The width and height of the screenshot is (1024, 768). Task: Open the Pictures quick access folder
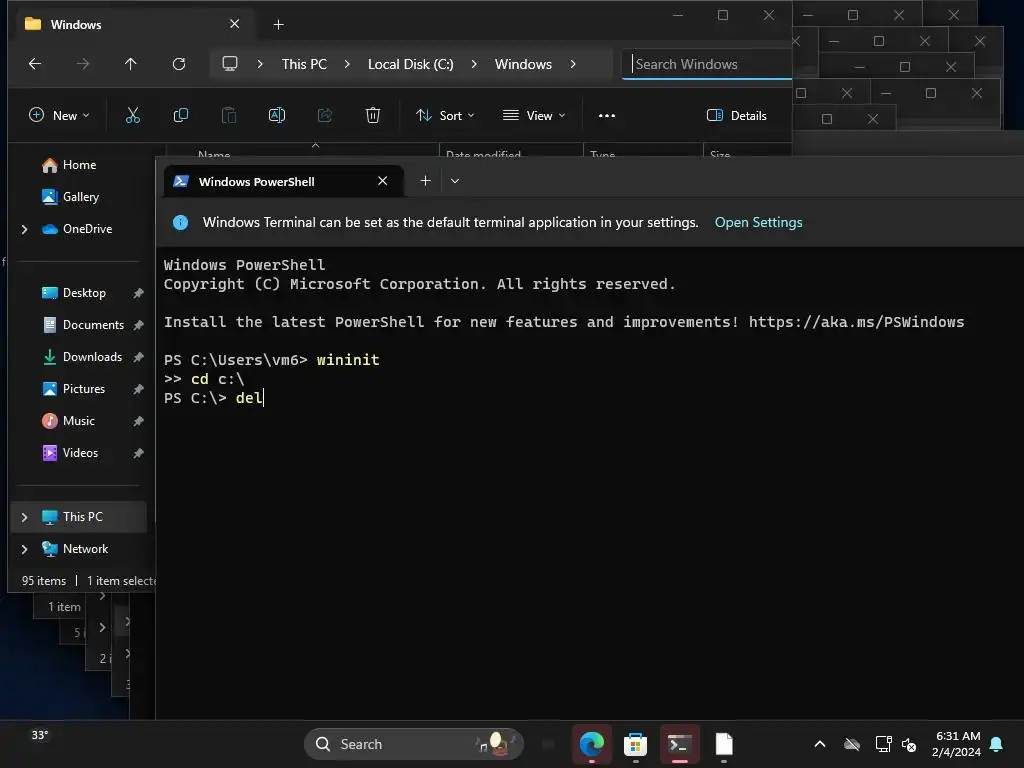tap(73, 389)
